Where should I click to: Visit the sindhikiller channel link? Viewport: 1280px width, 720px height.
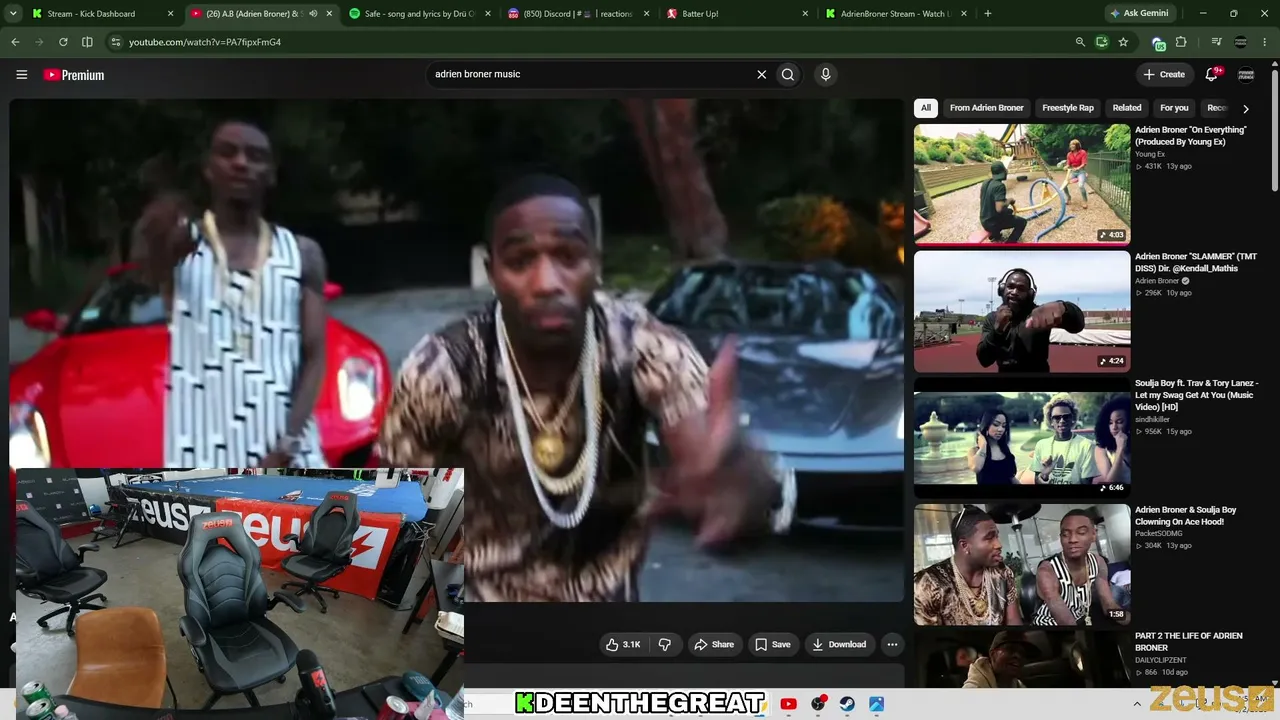click(x=1152, y=420)
